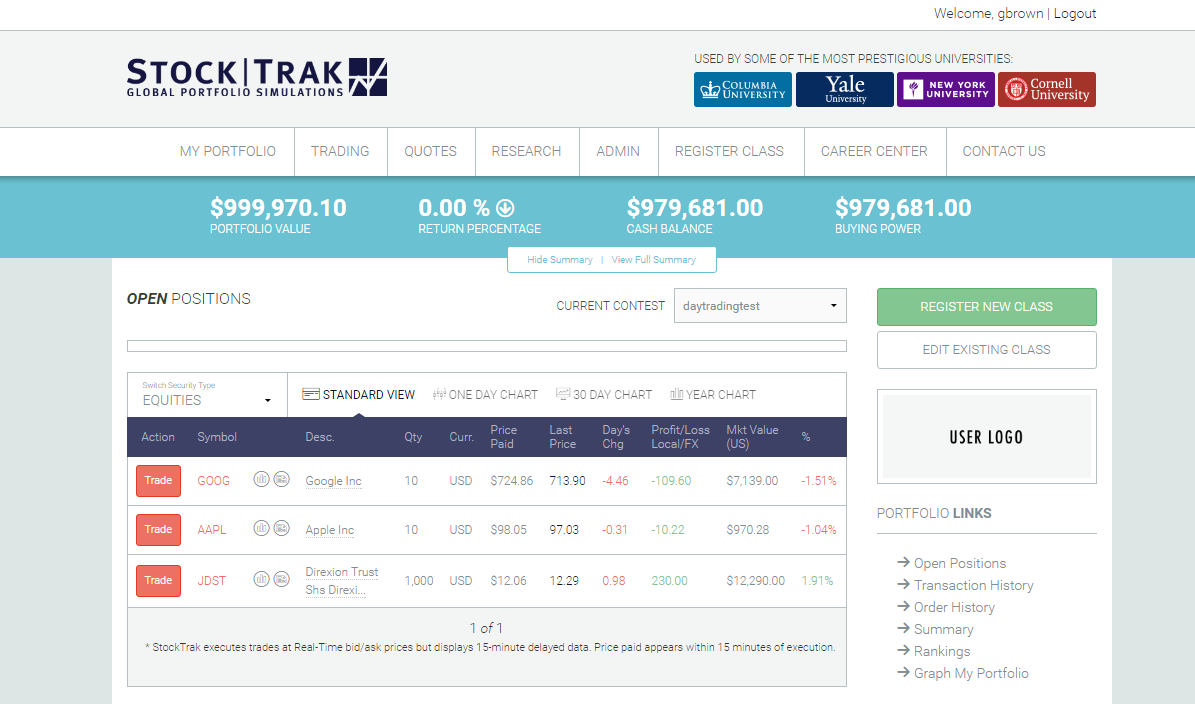Image resolution: width=1195 pixels, height=704 pixels.
Task: Open the Transaction History link
Action: pyautogui.click(x=973, y=585)
